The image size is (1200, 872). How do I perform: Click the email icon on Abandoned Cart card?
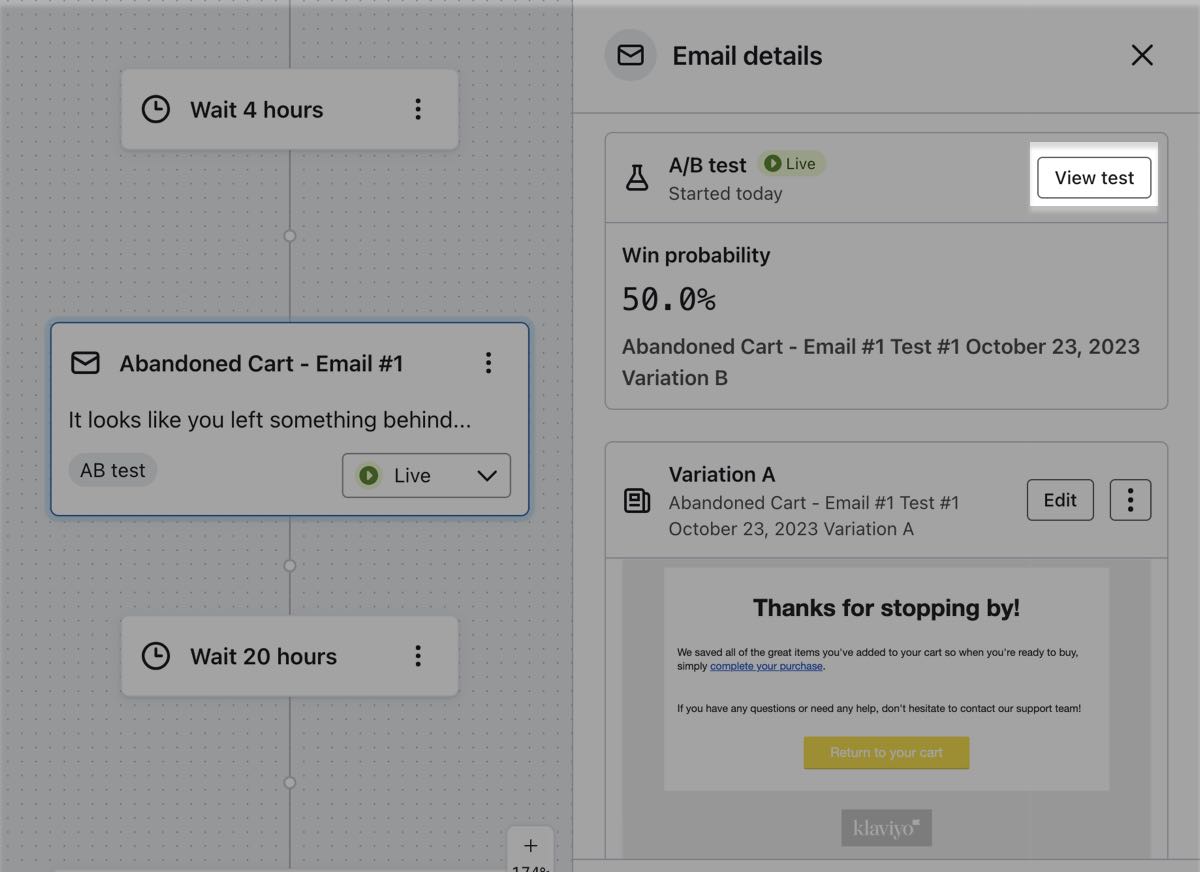(85, 363)
